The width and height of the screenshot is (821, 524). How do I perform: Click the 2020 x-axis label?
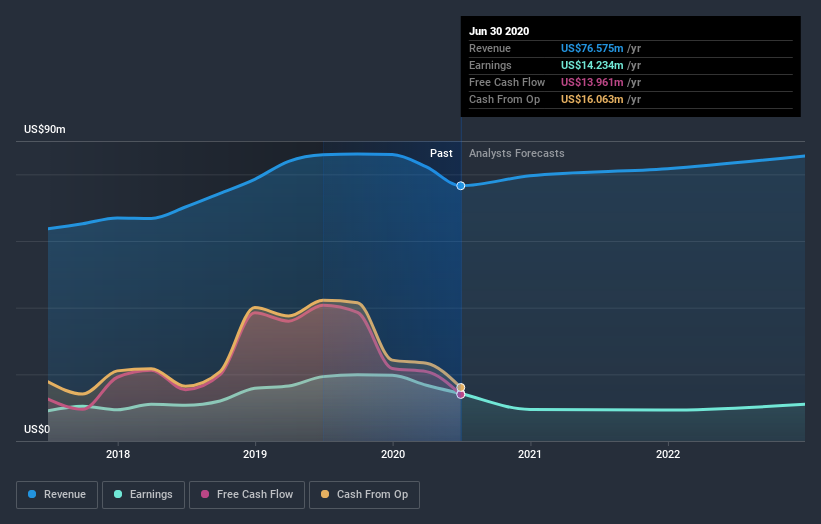393,454
